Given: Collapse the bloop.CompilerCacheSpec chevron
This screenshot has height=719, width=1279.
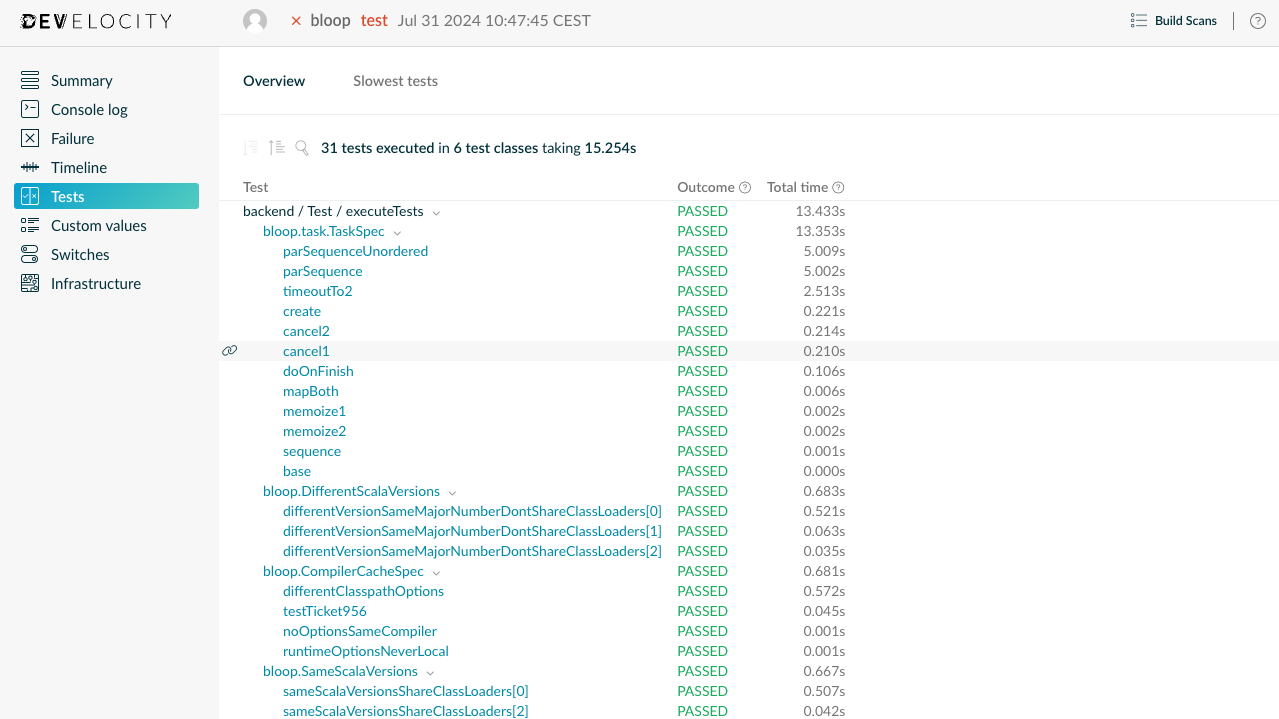Looking at the screenshot, I should 436,572.
